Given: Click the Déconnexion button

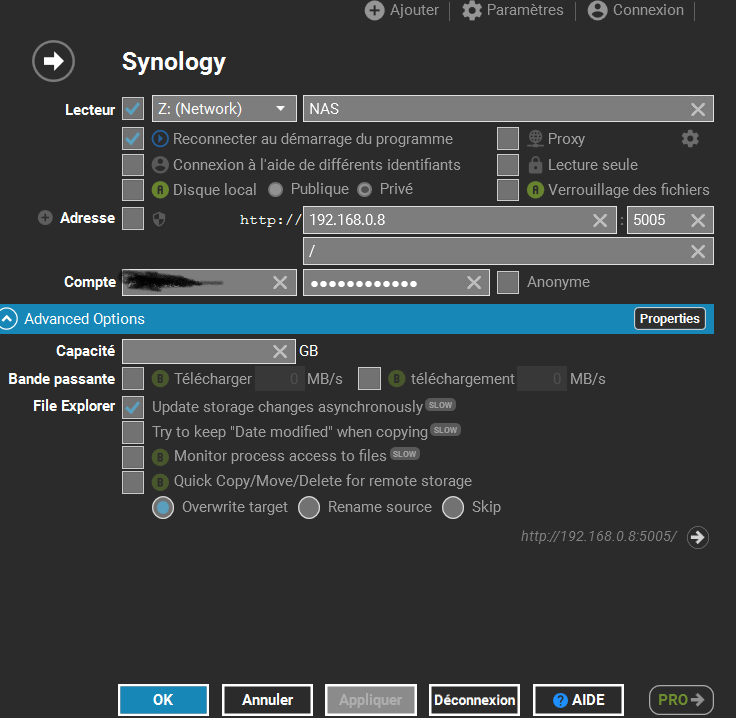Looking at the screenshot, I should [x=475, y=700].
